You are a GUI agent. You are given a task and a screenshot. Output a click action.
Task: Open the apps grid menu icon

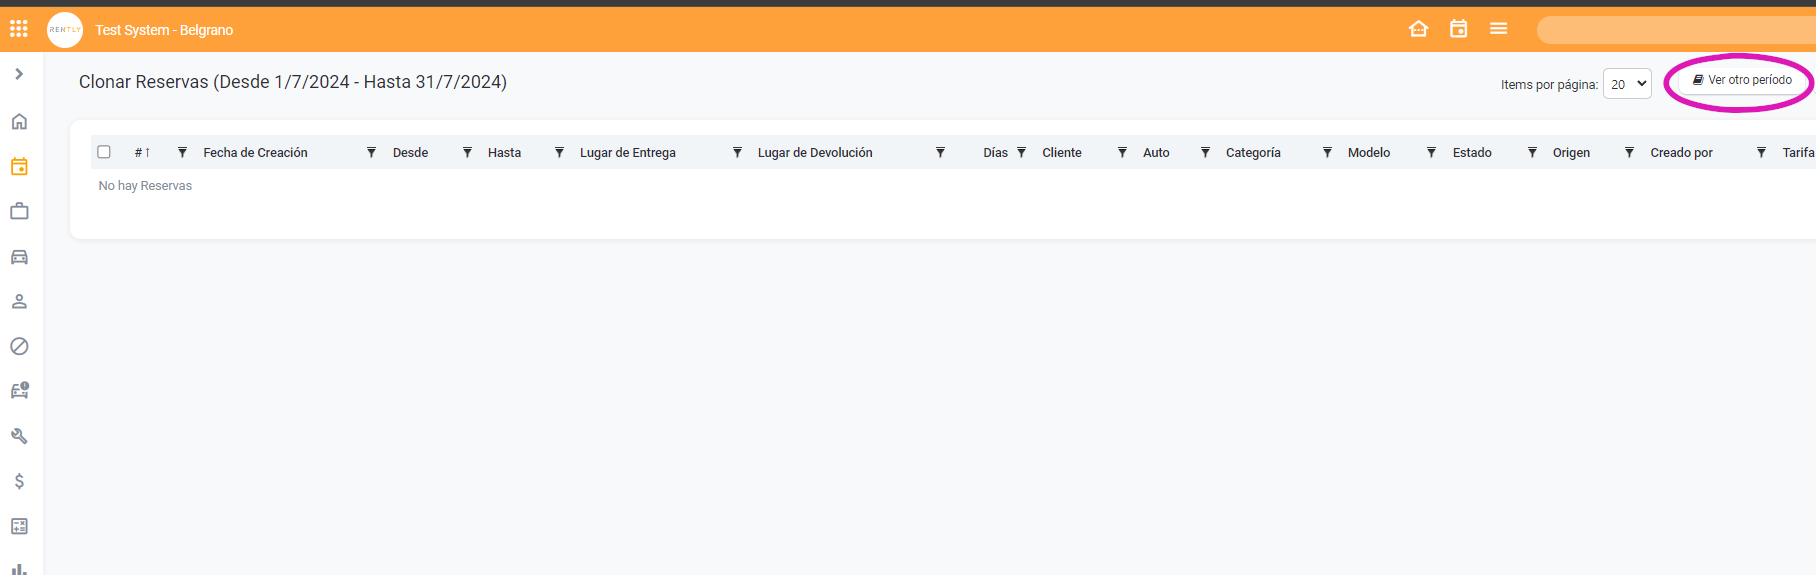point(19,29)
